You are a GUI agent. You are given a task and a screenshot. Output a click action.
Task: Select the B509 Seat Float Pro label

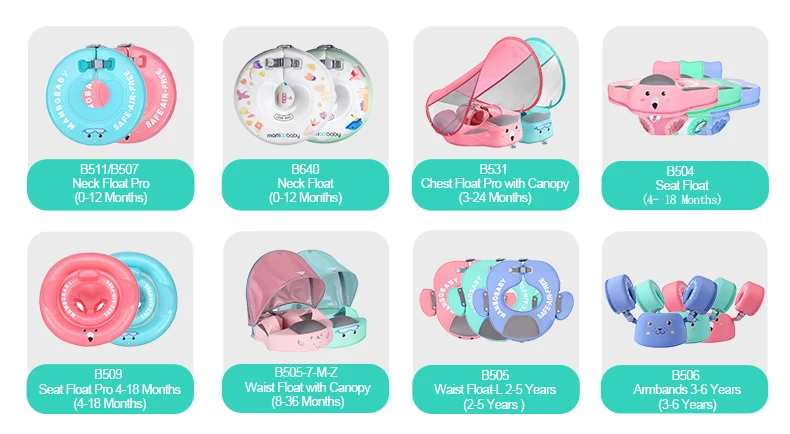[x=110, y=389]
